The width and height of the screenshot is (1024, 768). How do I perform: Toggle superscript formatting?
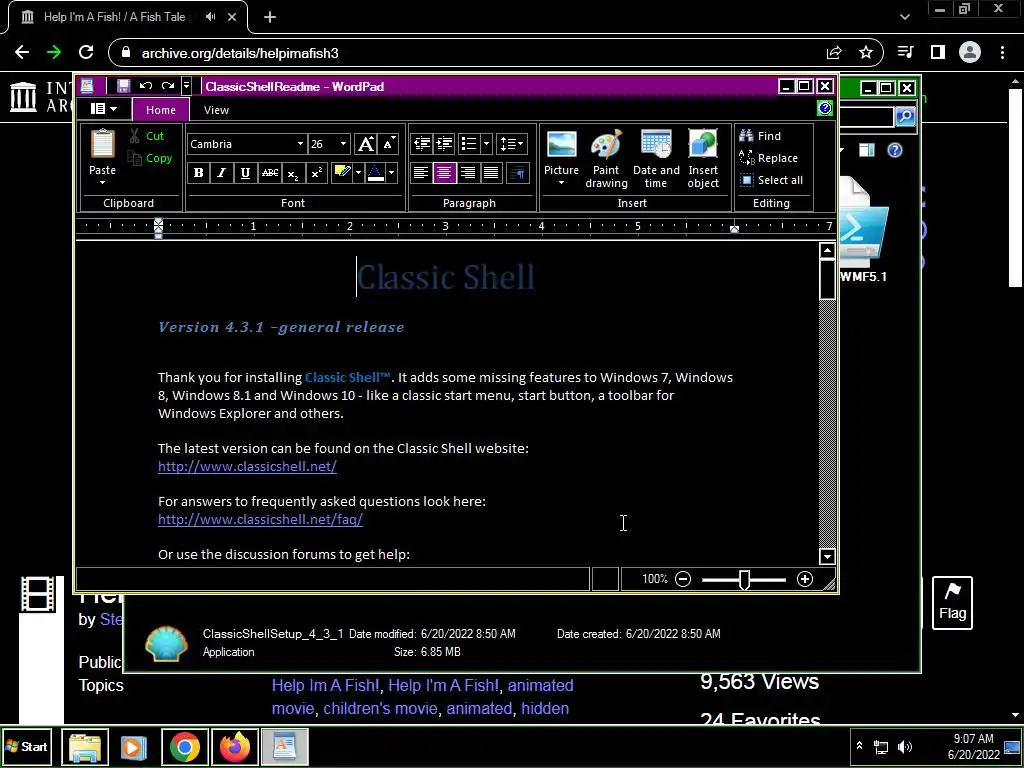(316, 173)
